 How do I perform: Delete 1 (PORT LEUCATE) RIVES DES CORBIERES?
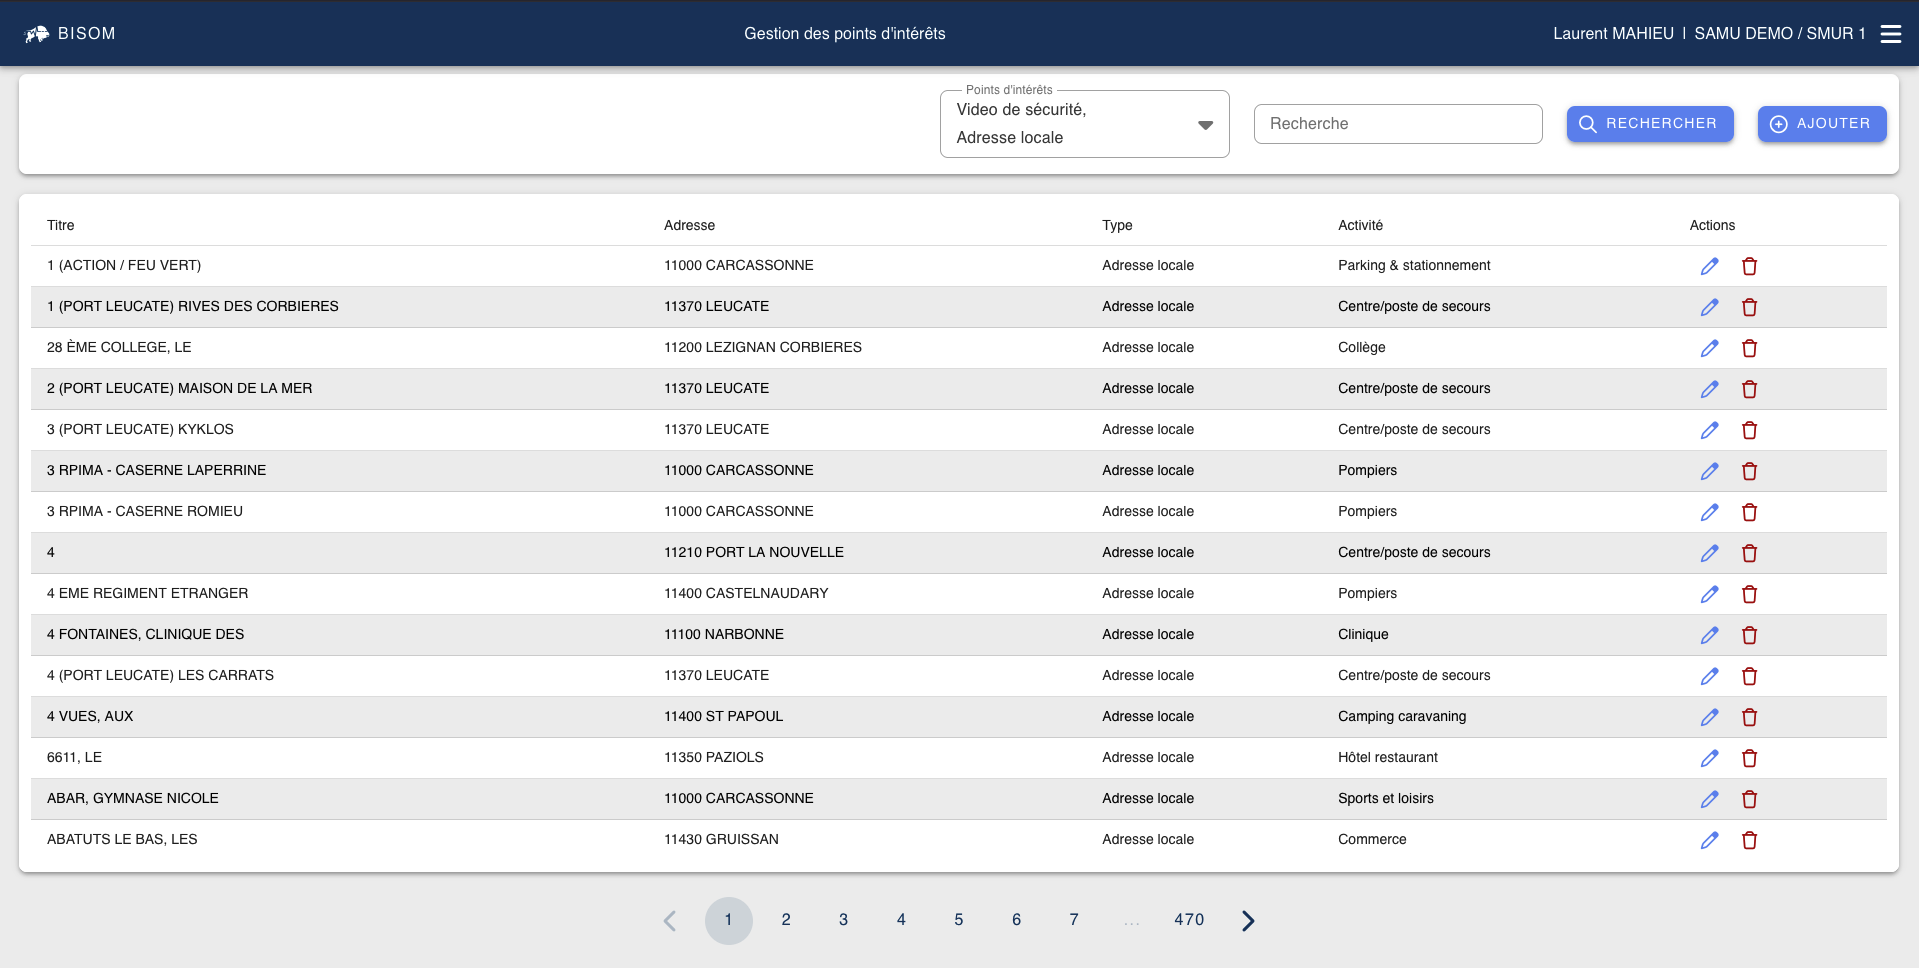pyautogui.click(x=1749, y=307)
